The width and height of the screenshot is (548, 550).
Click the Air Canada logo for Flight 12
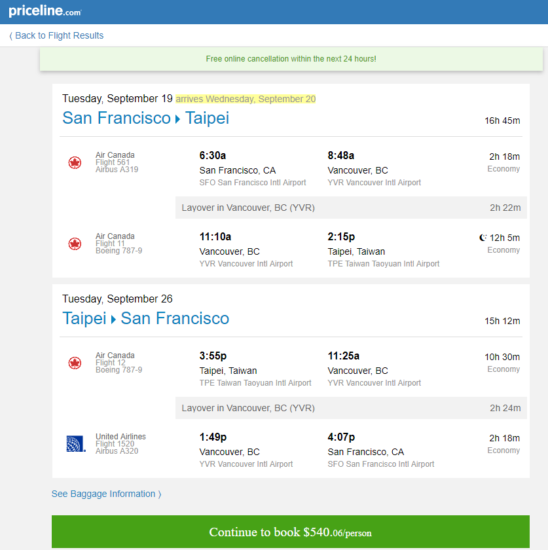point(75,363)
